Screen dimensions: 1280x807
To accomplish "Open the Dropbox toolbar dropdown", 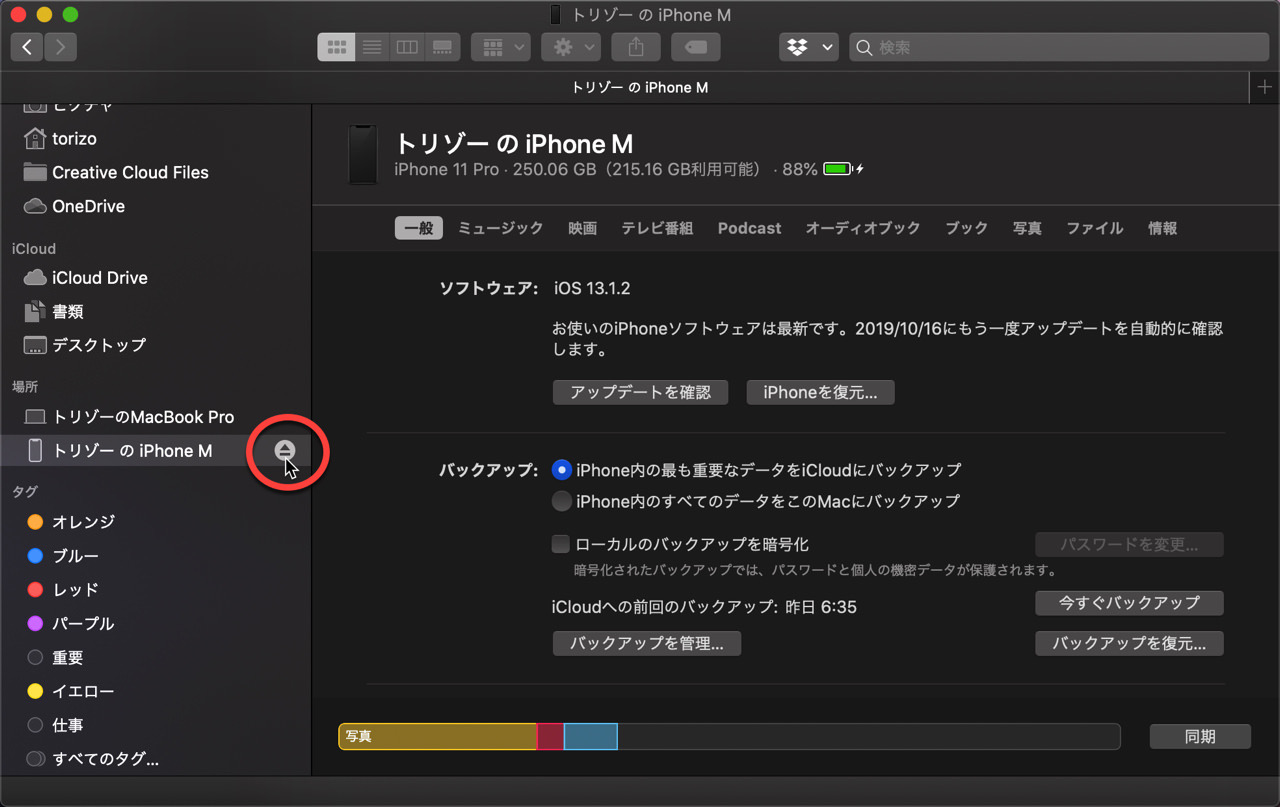I will point(808,47).
